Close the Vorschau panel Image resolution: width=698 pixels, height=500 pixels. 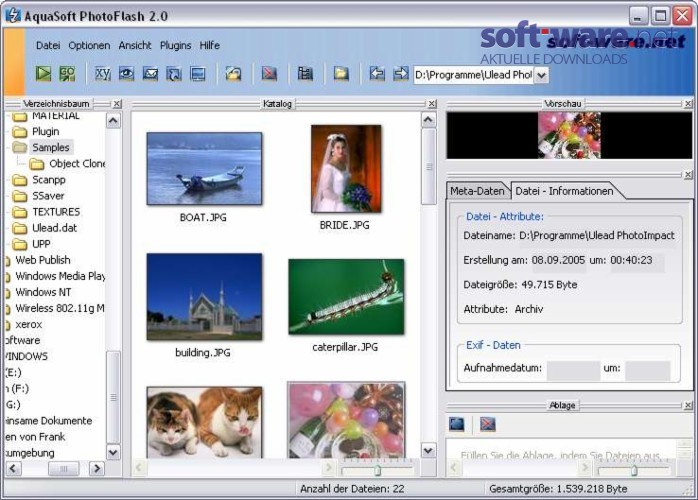point(688,104)
